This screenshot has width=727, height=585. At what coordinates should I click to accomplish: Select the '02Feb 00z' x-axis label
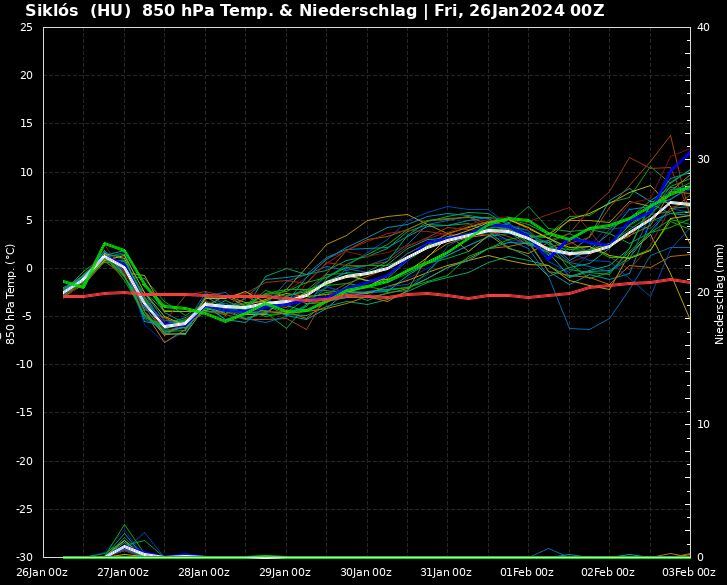coord(608,572)
